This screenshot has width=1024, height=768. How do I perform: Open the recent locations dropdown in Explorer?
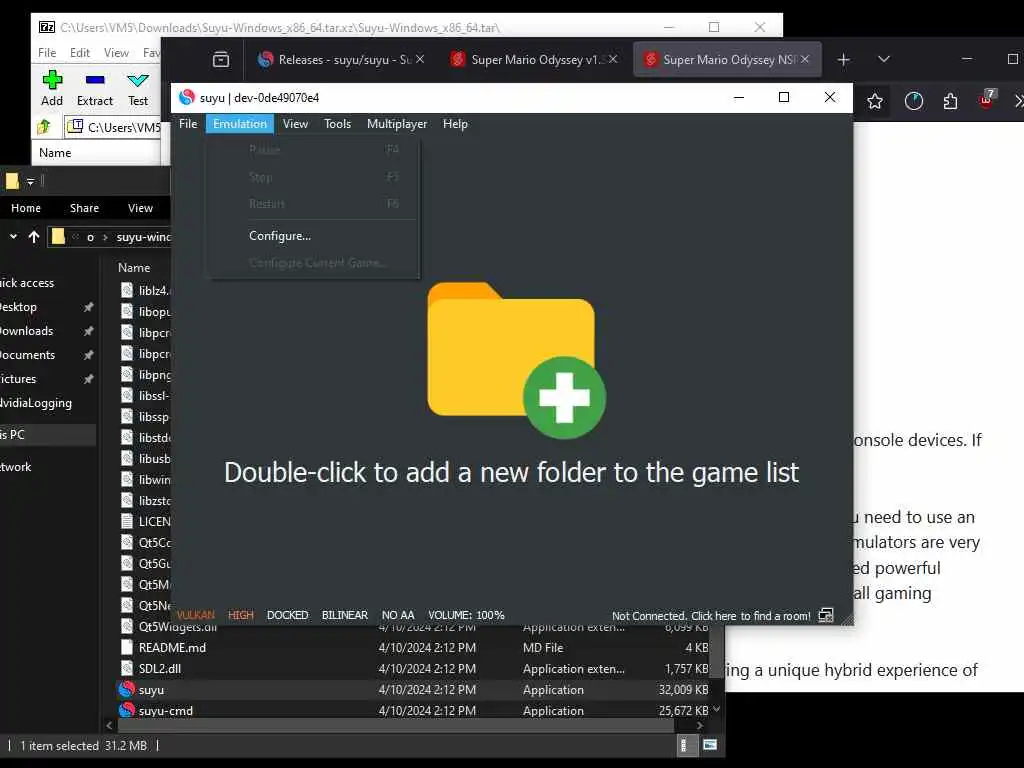13,236
